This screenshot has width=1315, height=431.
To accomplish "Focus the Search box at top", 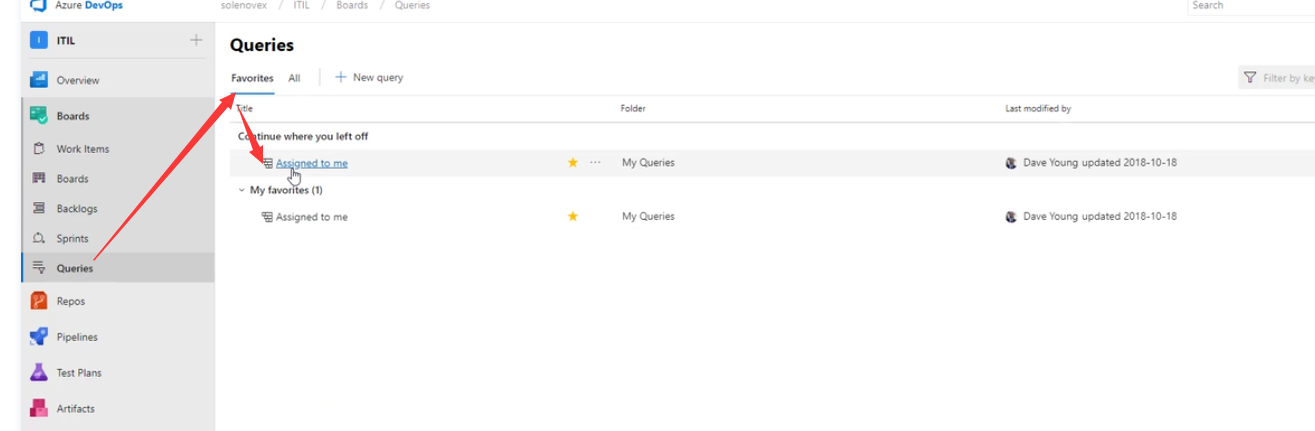I will tap(1250, 5).
